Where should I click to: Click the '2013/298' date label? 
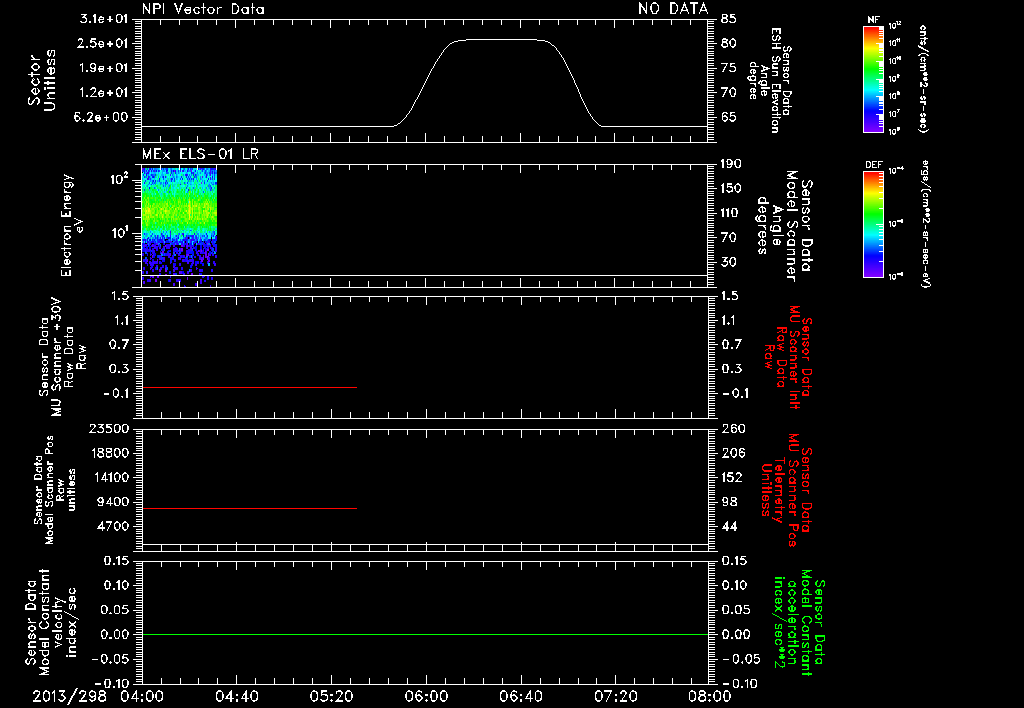pos(69,696)
